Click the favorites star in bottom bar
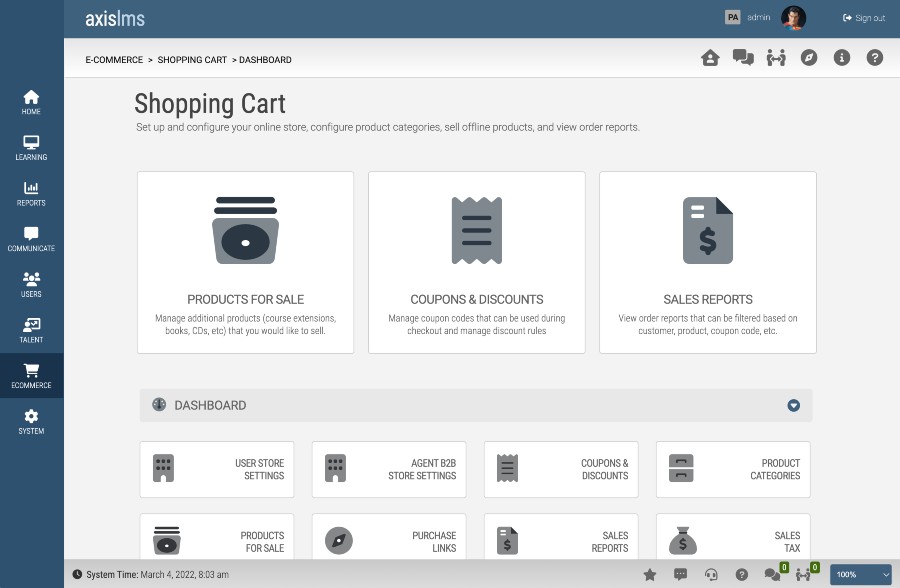 [x=650, y=574]
